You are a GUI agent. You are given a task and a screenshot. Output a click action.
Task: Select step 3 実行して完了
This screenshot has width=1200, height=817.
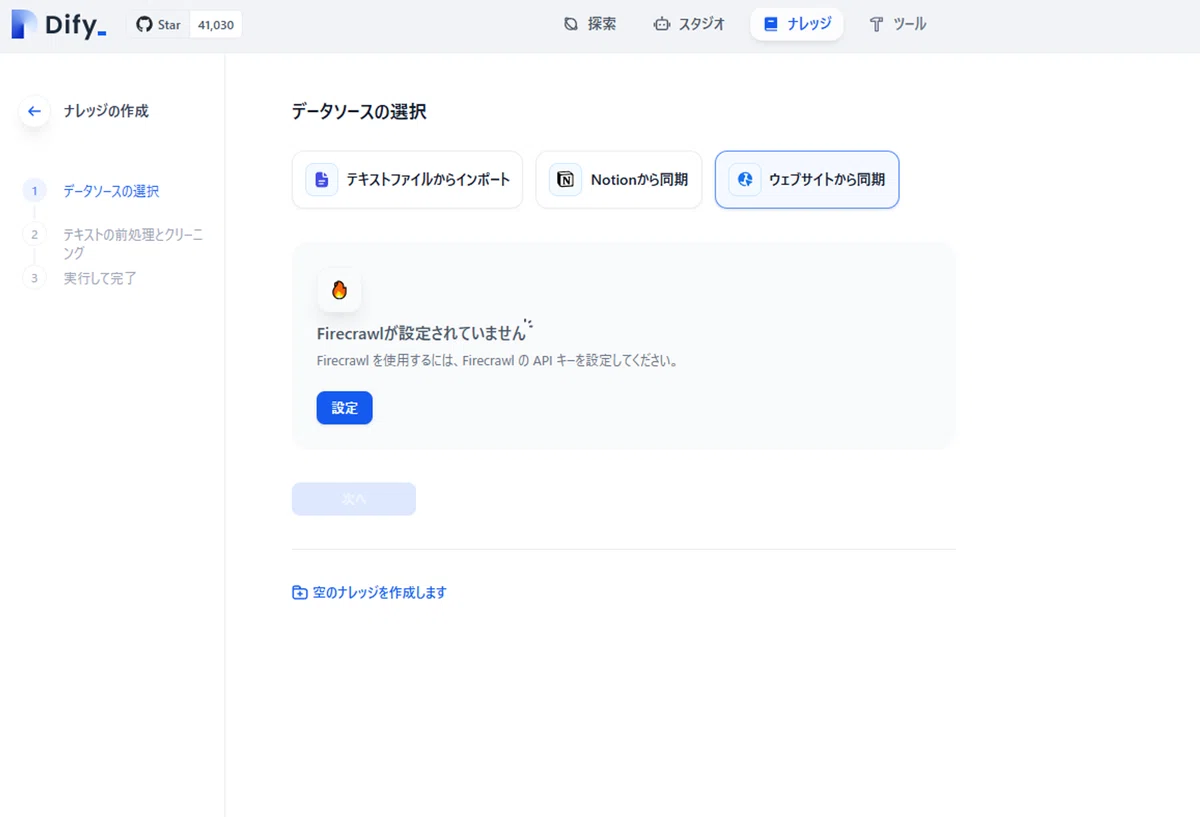click(x=80, y=278)
